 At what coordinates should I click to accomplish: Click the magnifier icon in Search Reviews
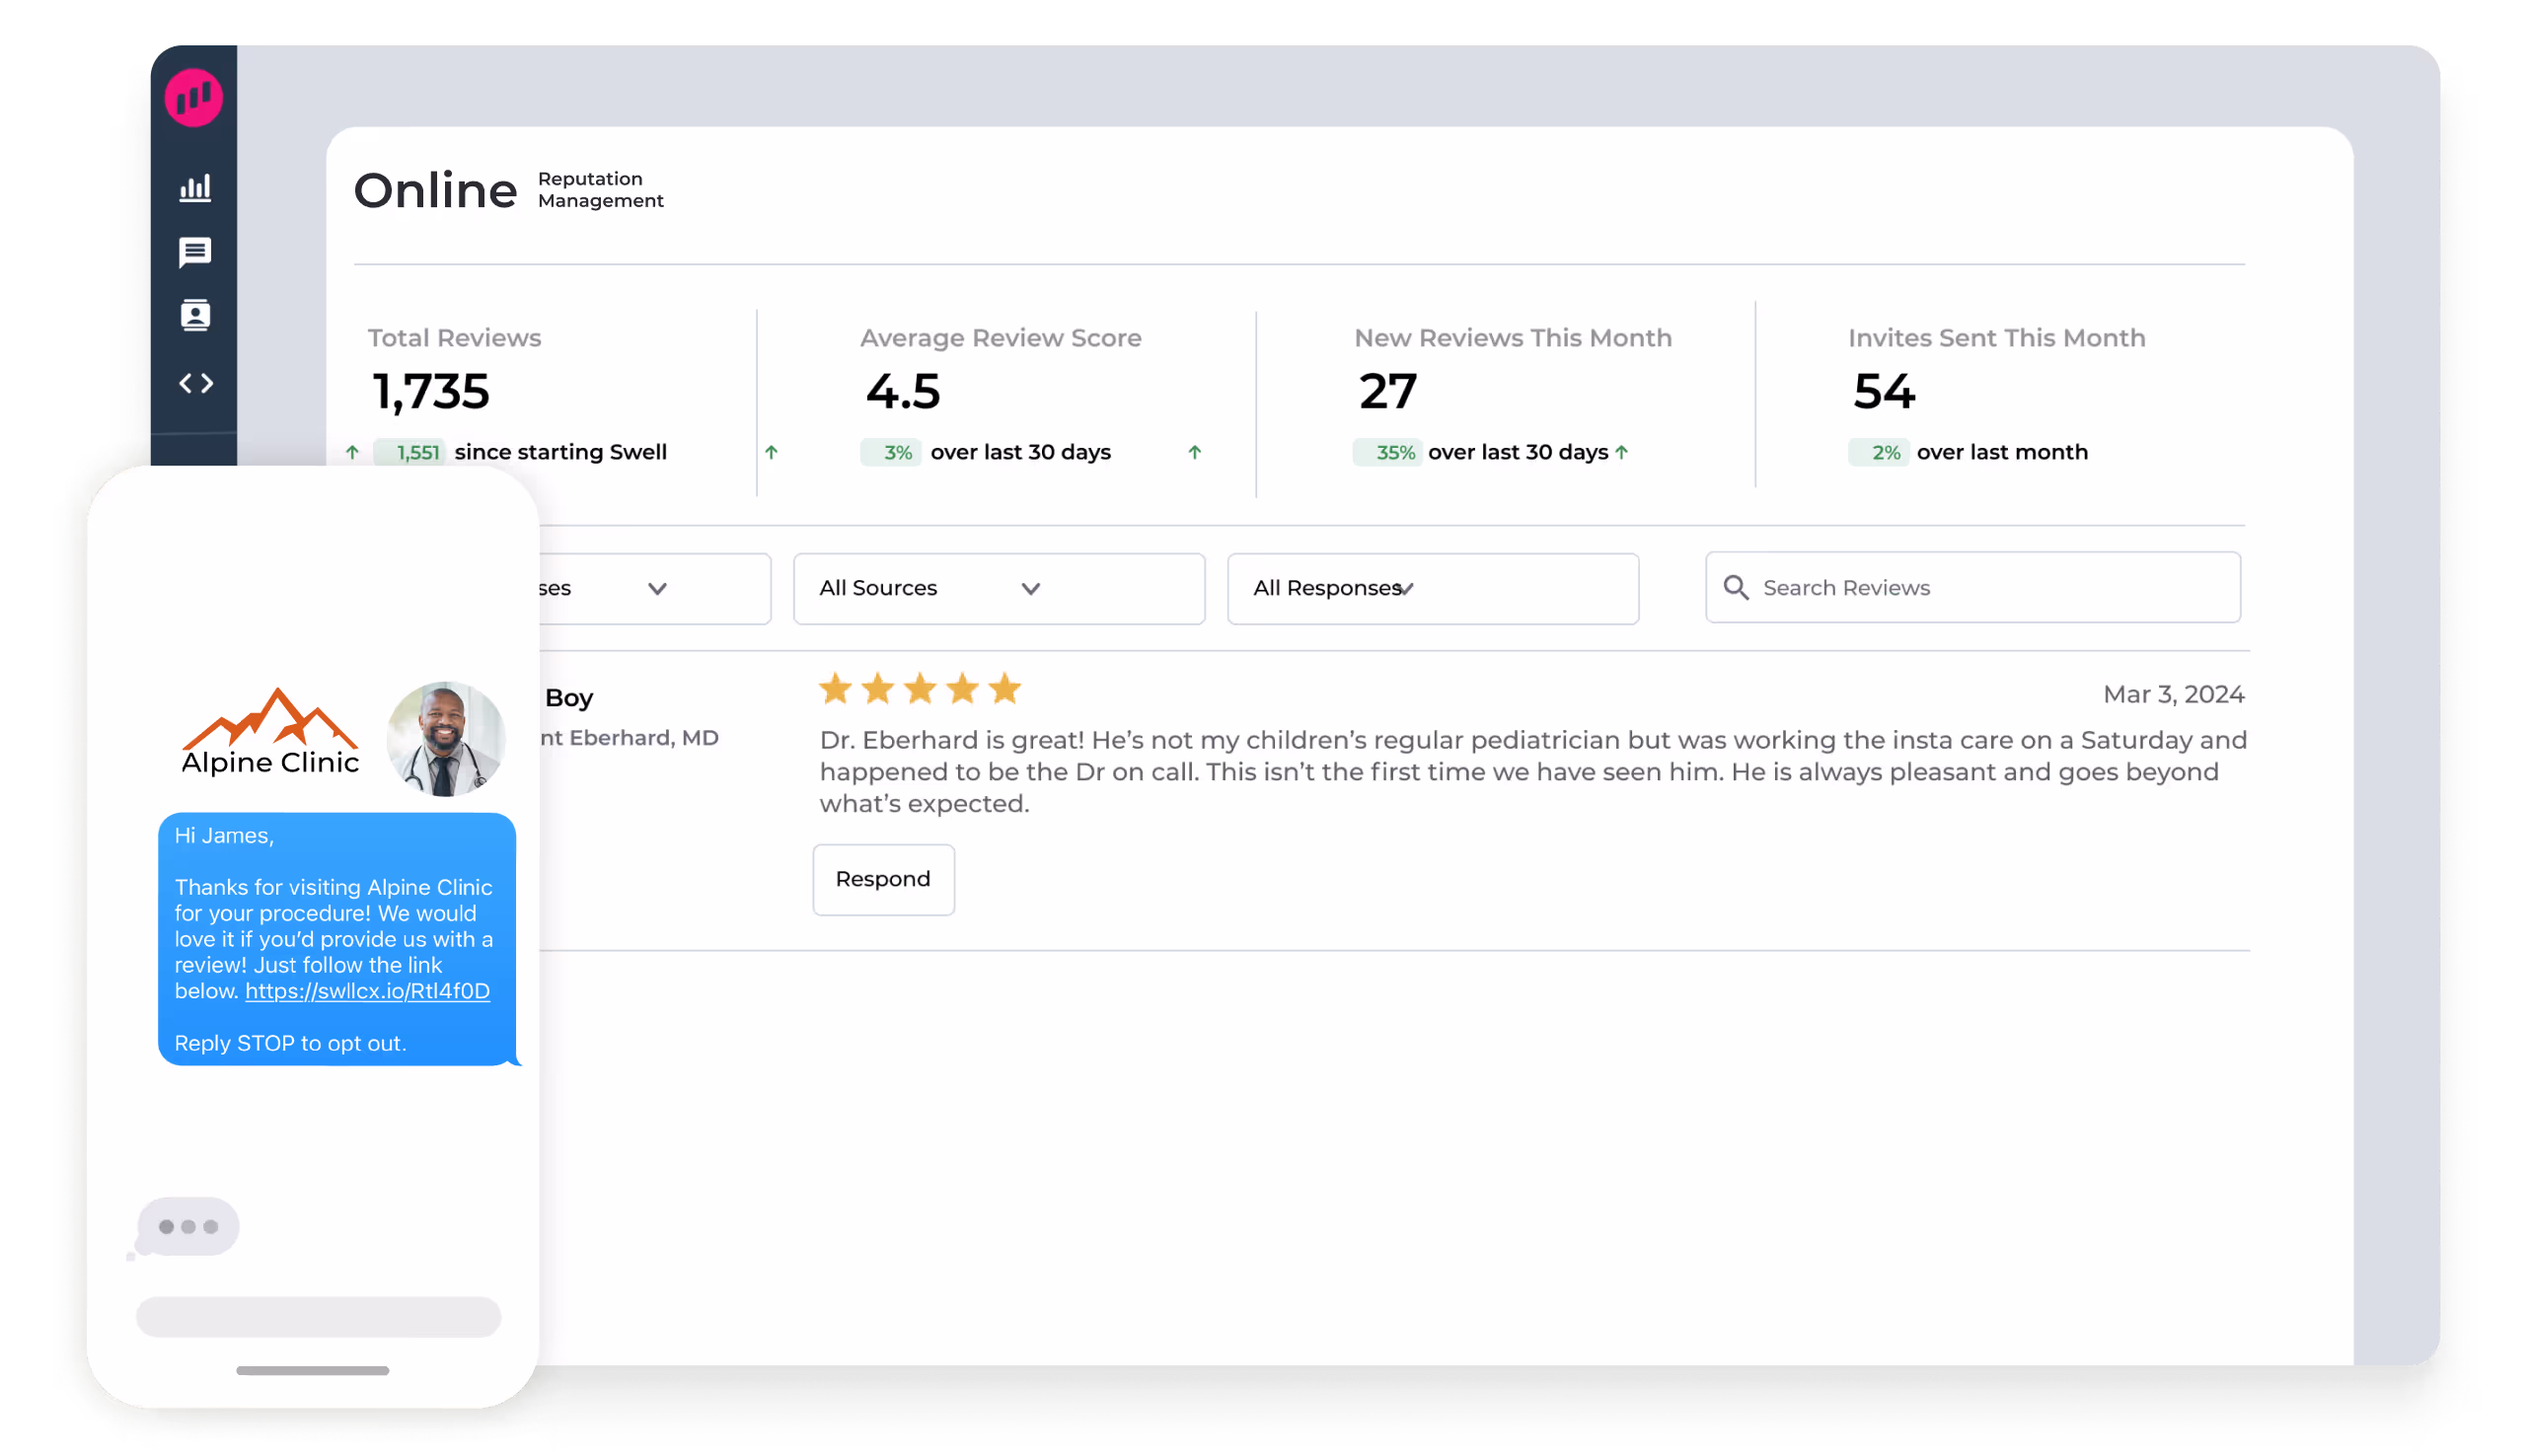pos(1736,588)
